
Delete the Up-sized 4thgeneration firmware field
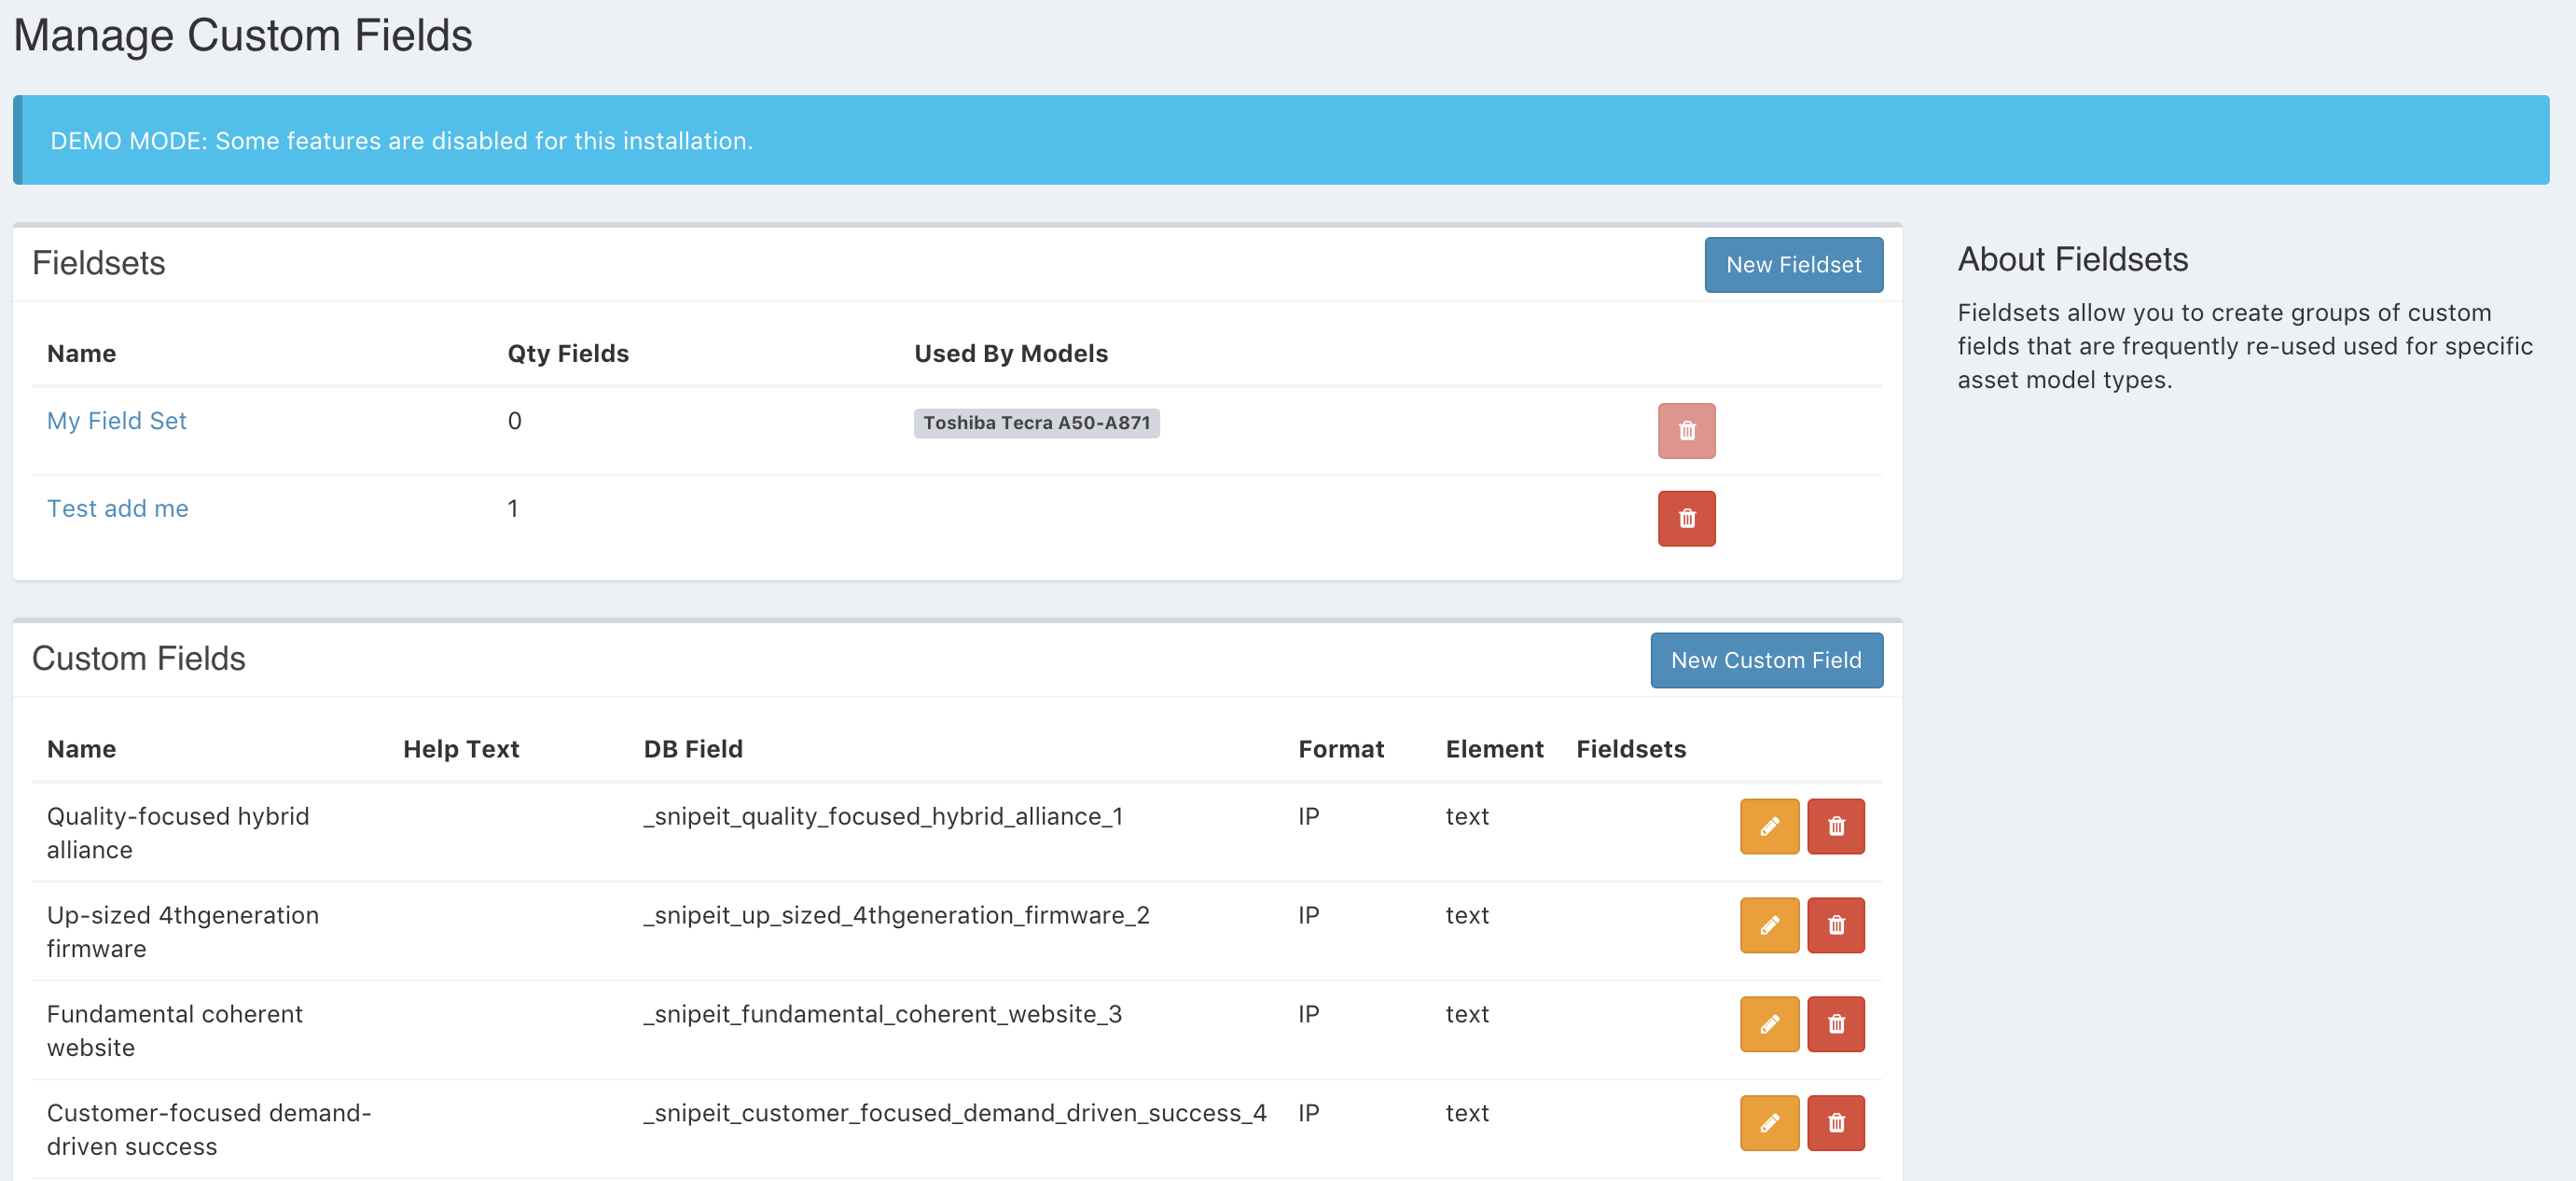(1836, 925)
